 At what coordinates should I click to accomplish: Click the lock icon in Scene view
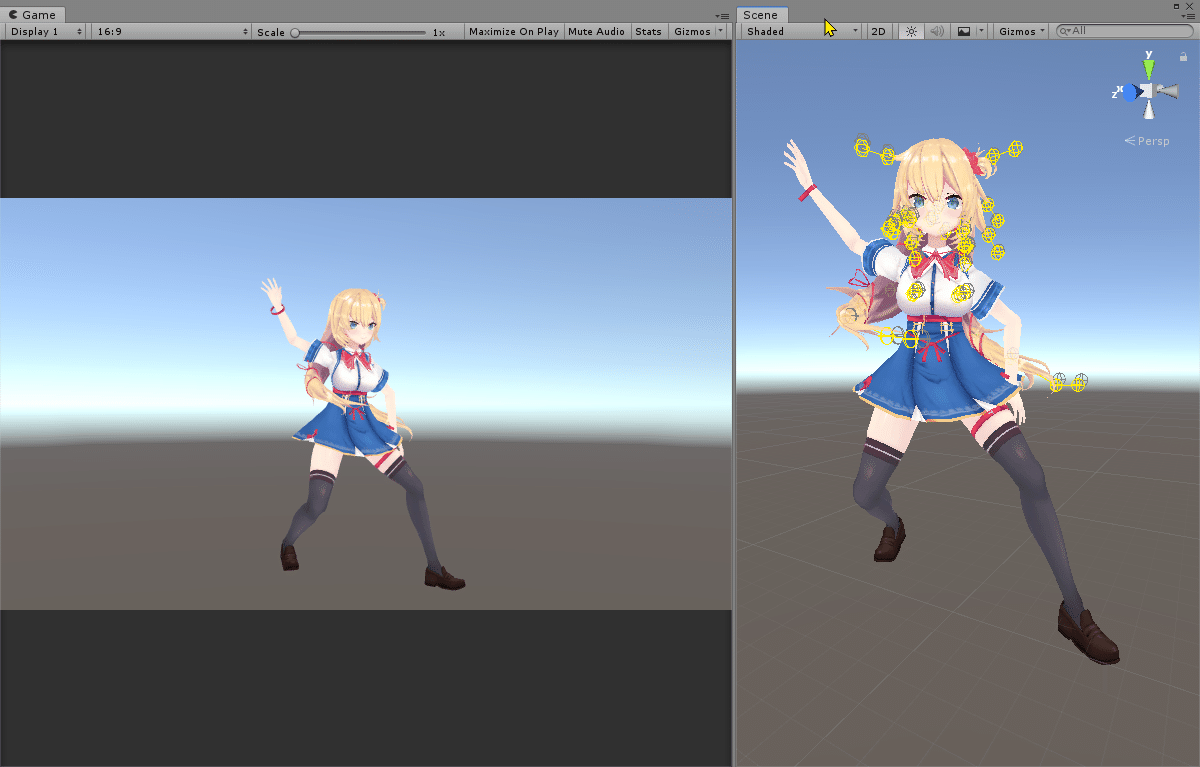tap(1185, 58)
